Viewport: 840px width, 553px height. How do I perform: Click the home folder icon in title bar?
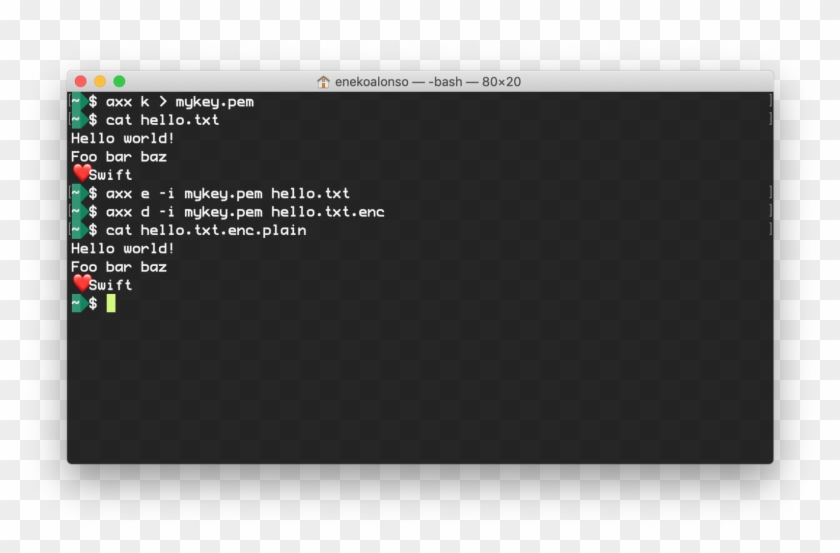323,82
